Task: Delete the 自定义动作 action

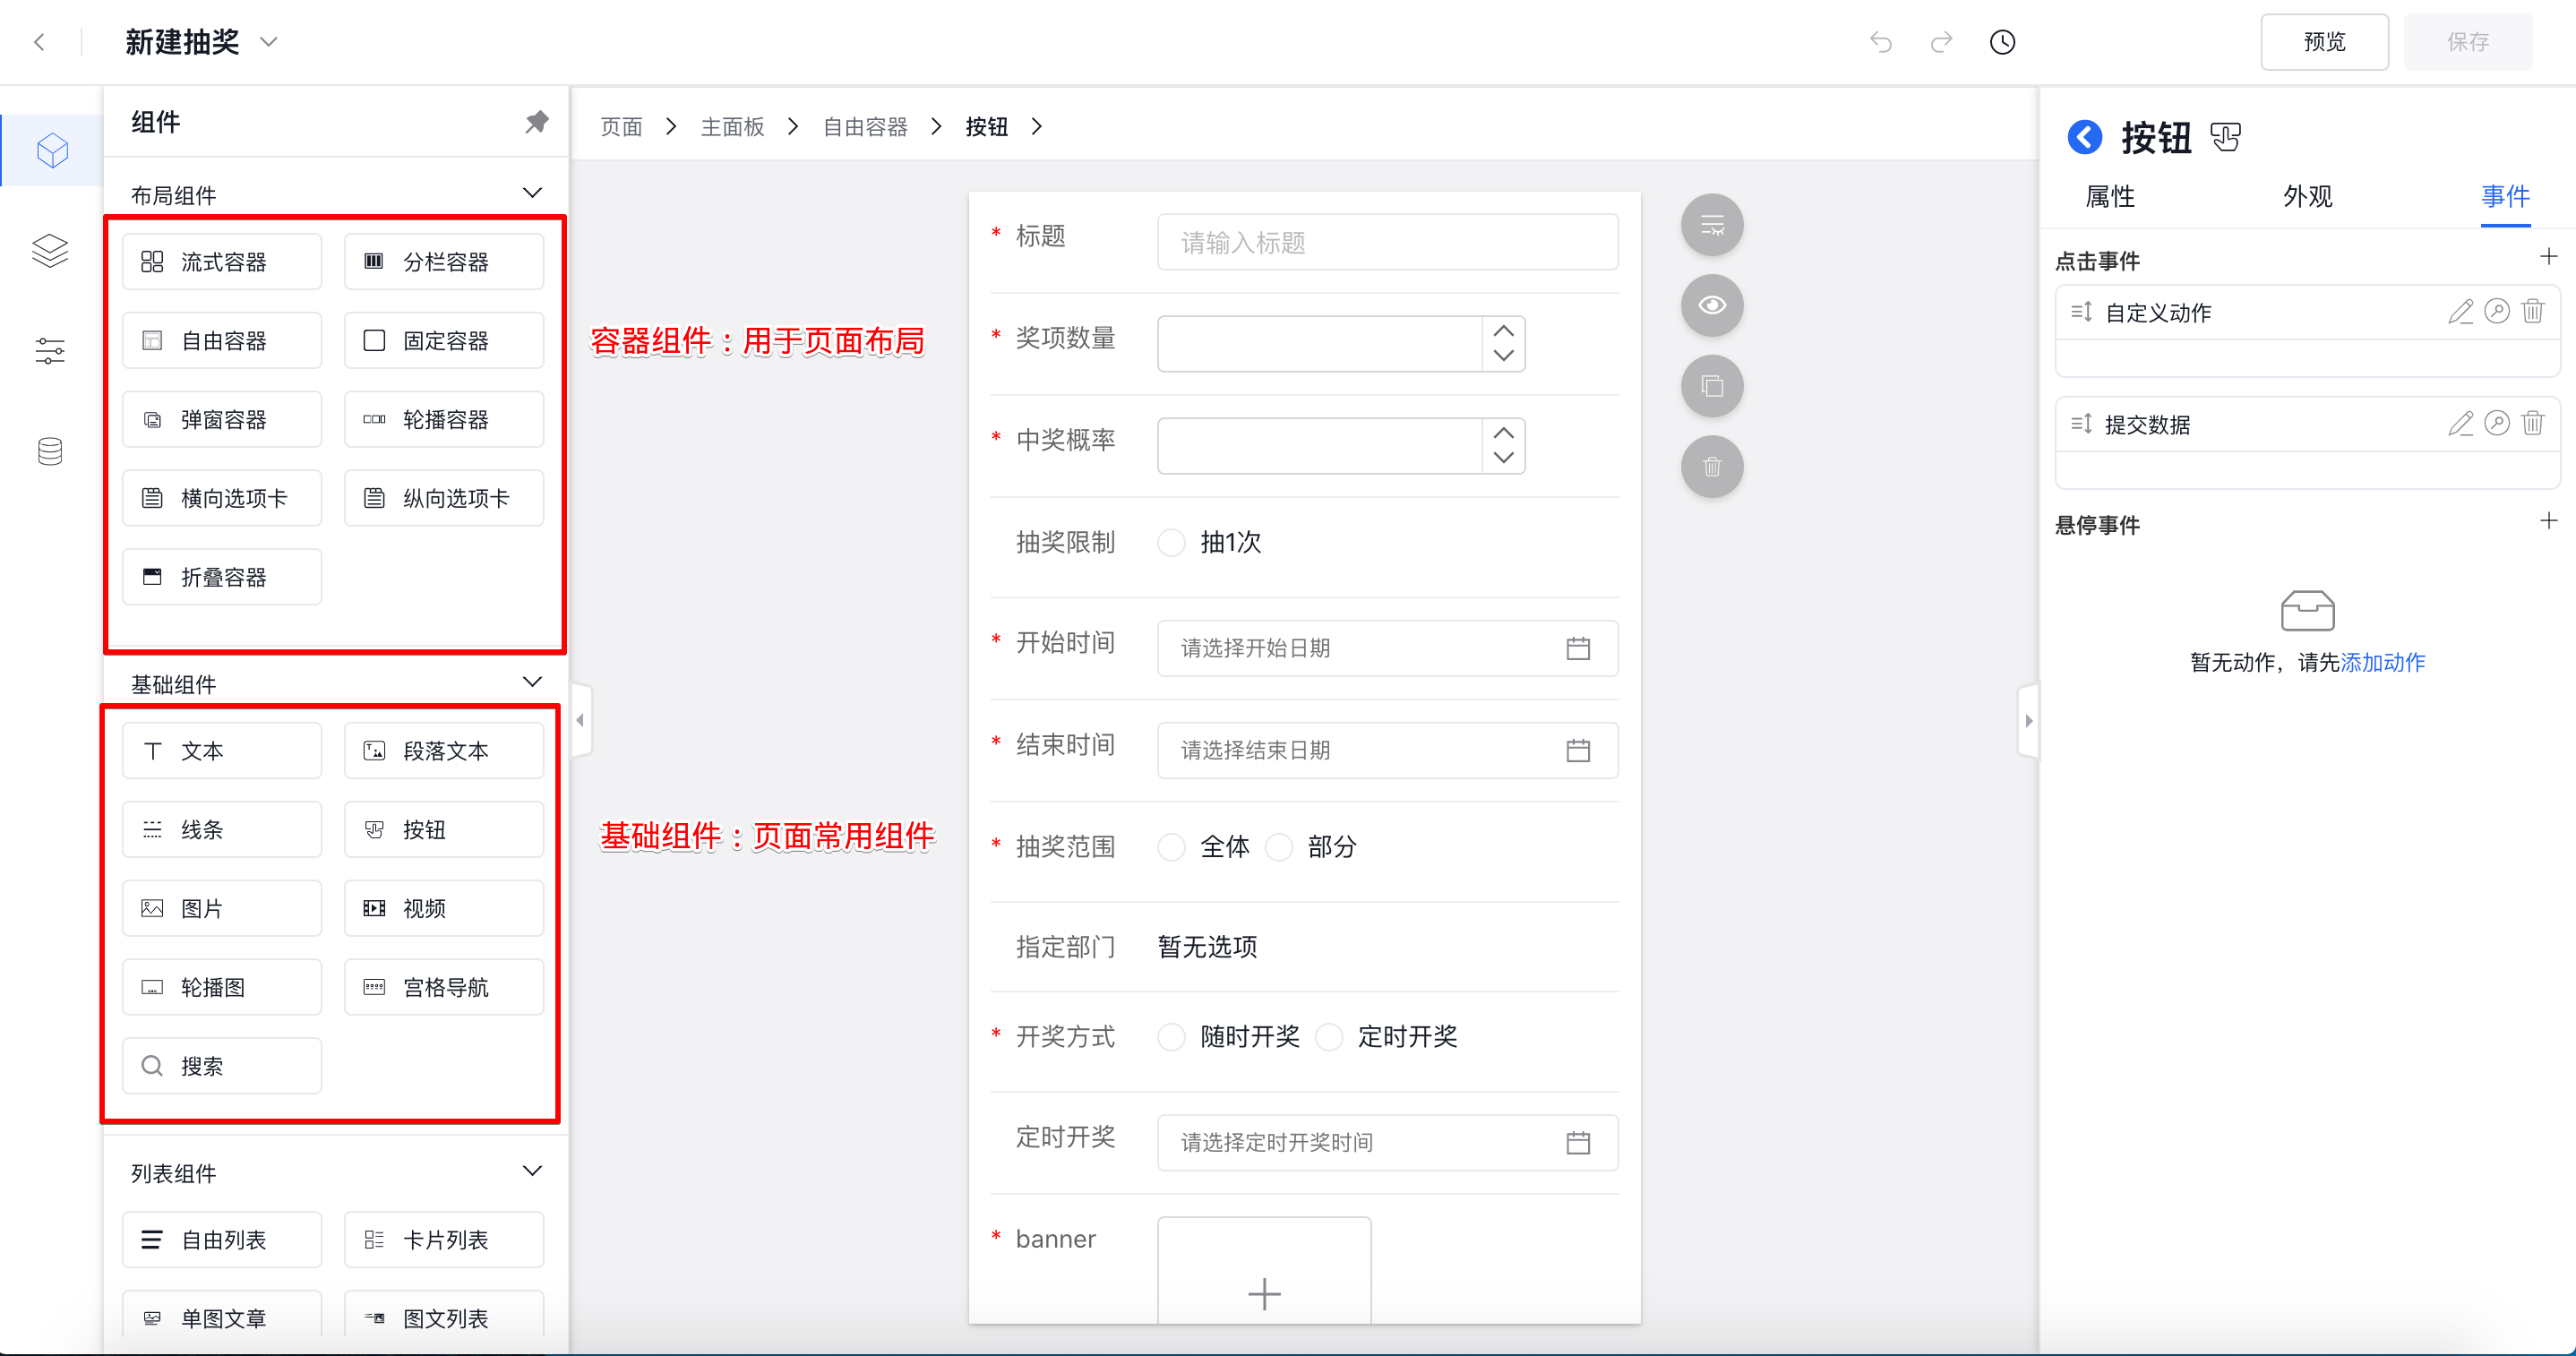Action: pos(2533,311)
